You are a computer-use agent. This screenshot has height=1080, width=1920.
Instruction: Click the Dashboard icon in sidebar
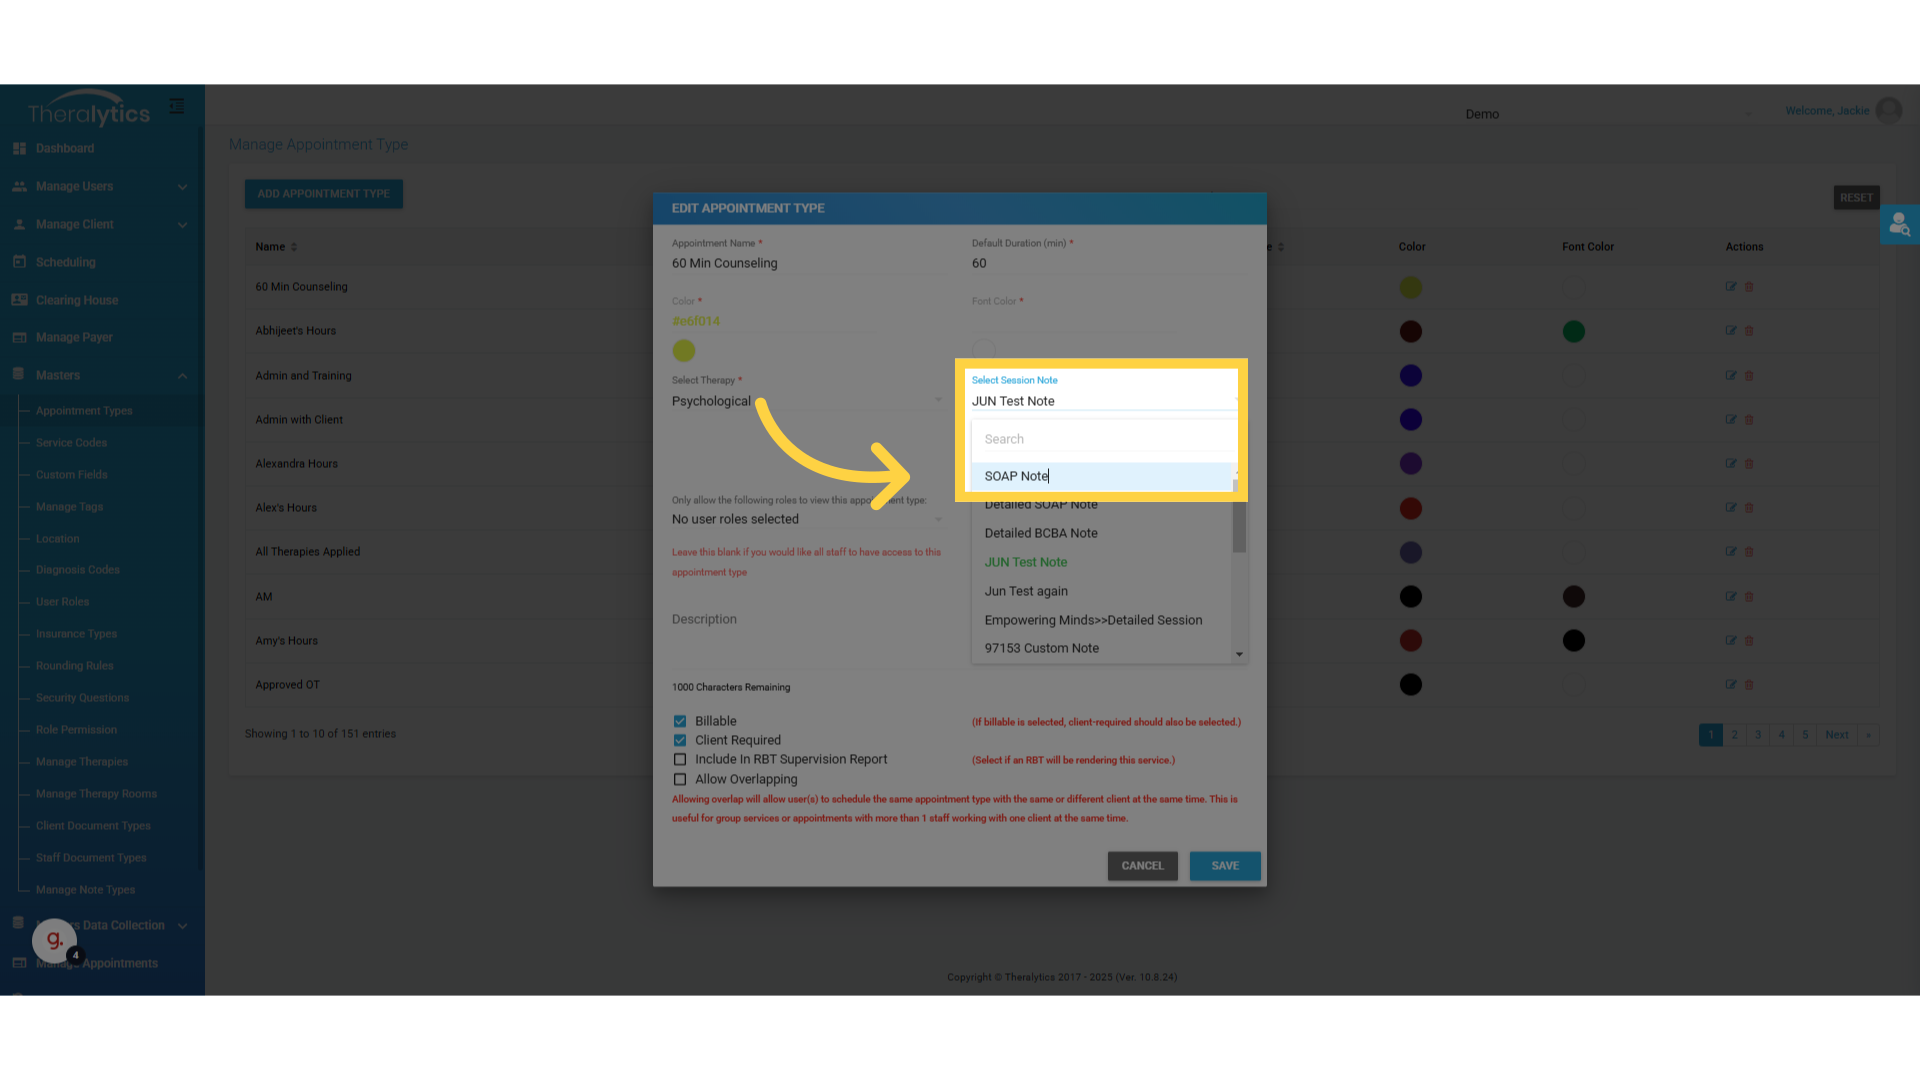point(19,148)
